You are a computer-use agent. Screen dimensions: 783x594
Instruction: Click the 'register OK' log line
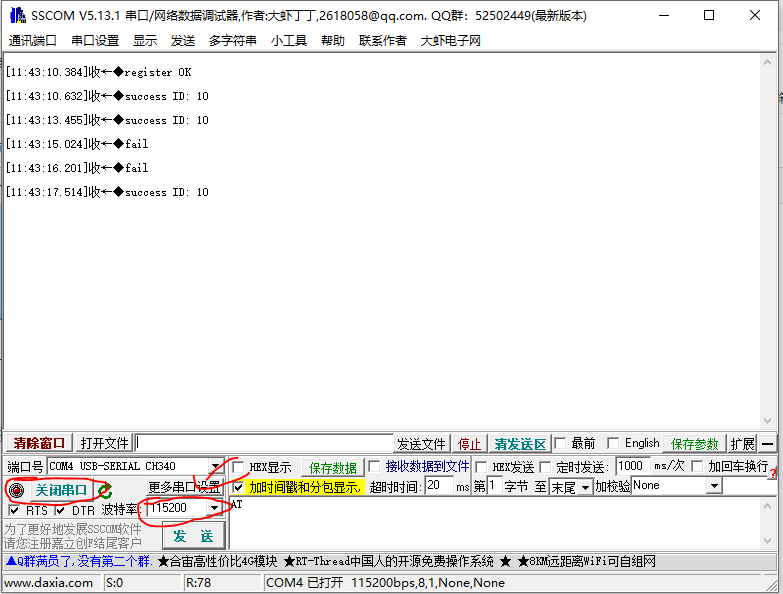(x=98, y=72)
